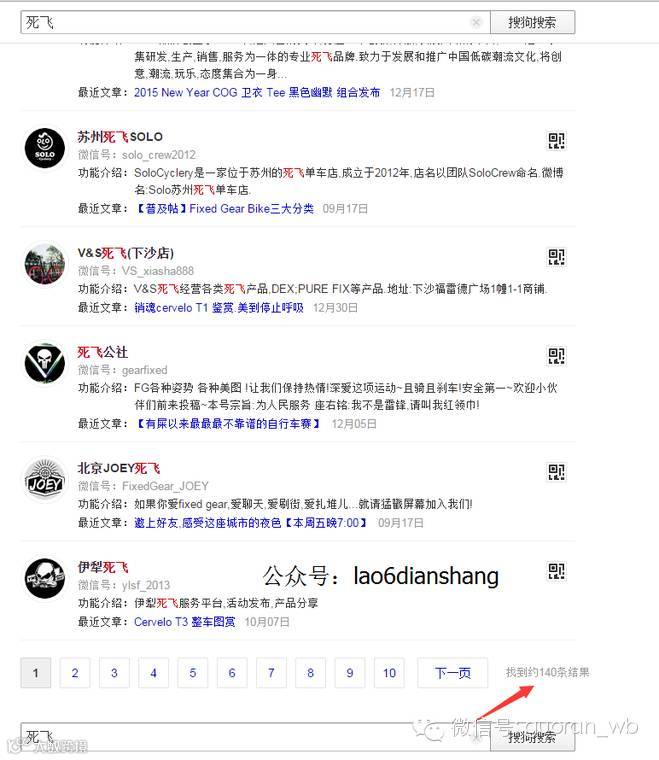Image resolution: width=659 pixels, height=760 pixels.
Task: Open article 销魂cervelo T1 鉴赏
Action: (x=219, y=308)
